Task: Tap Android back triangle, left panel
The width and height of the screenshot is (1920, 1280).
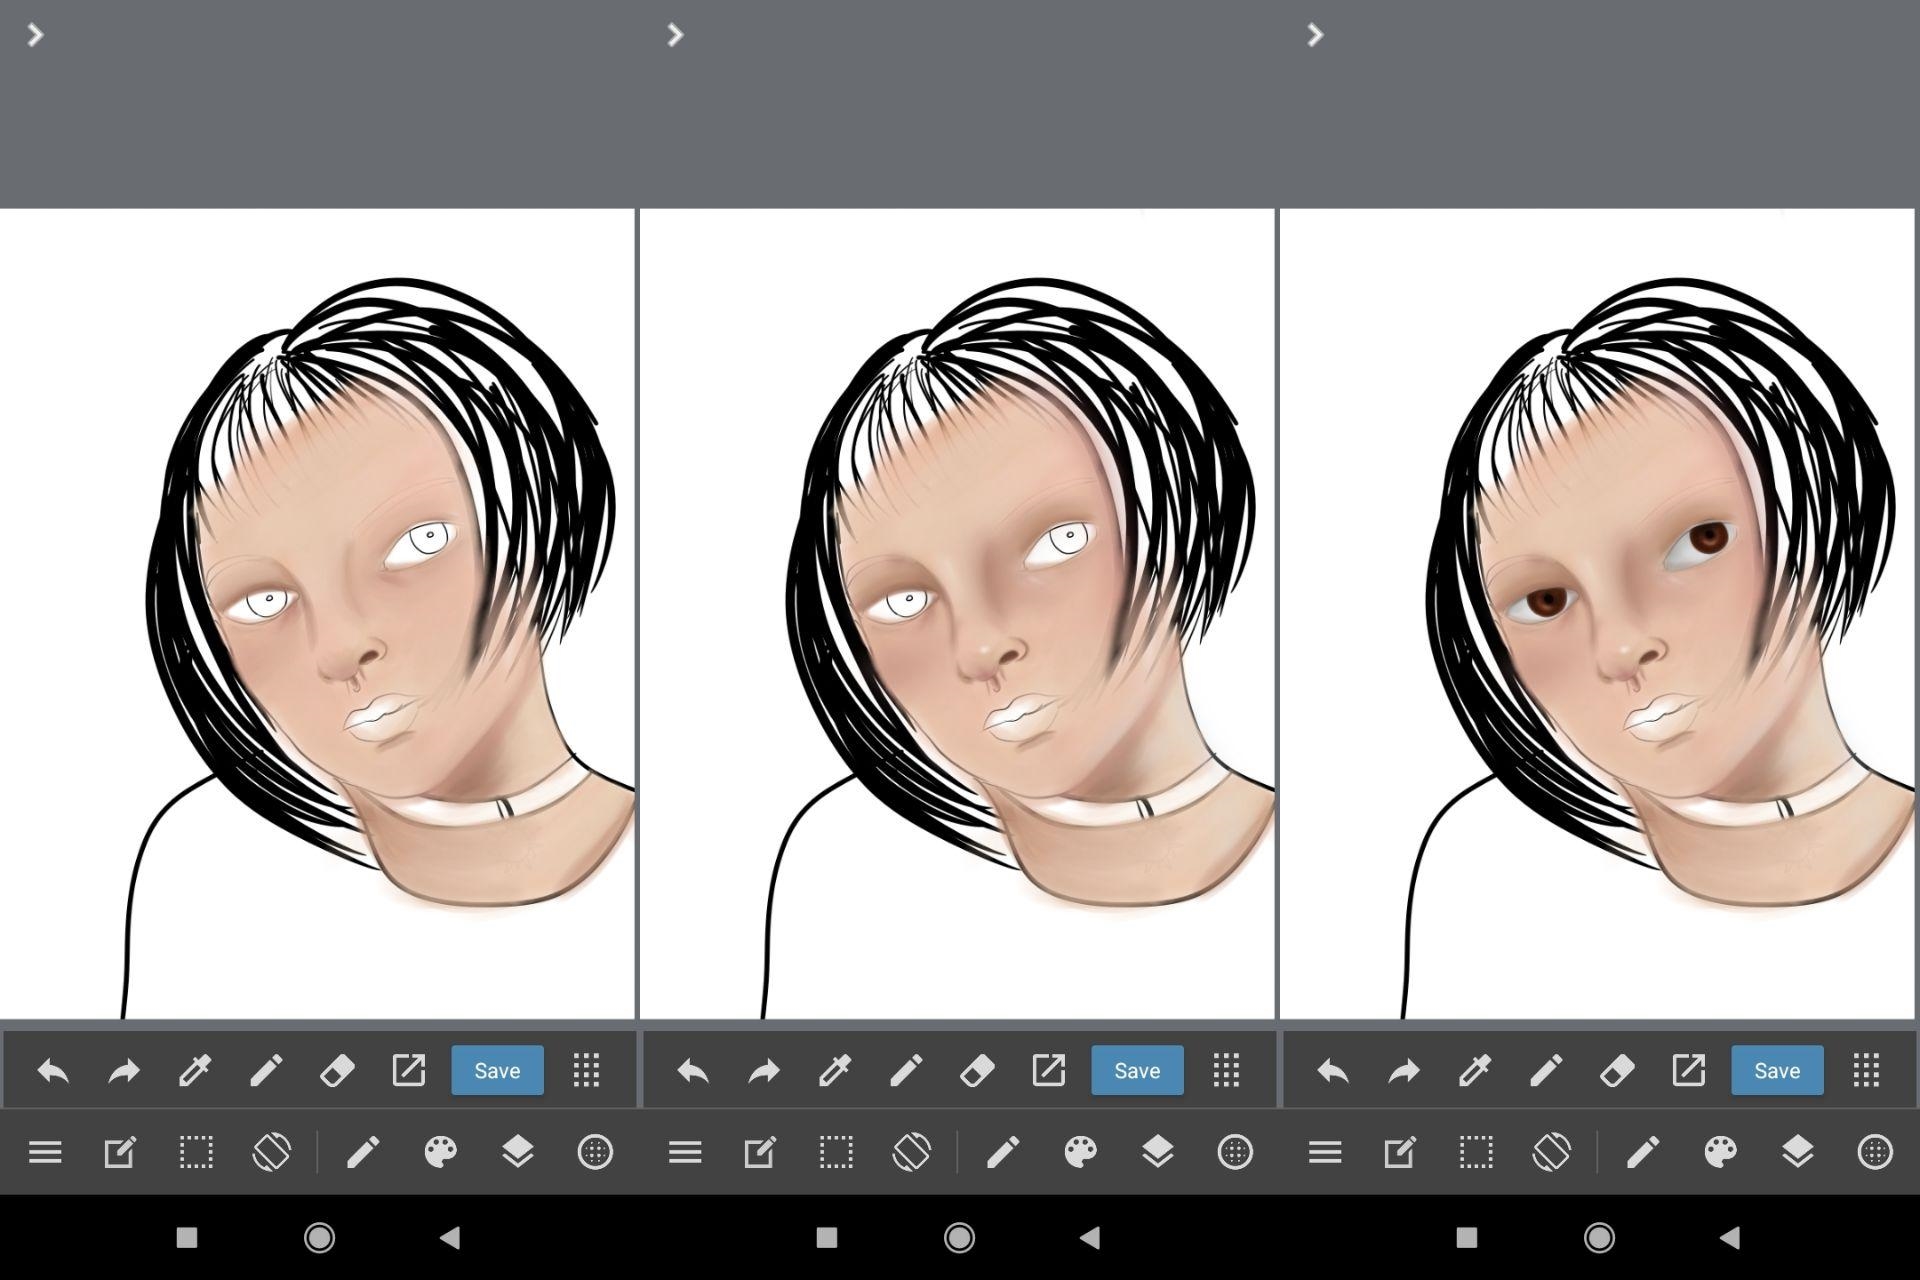Action: (450, 1238)
